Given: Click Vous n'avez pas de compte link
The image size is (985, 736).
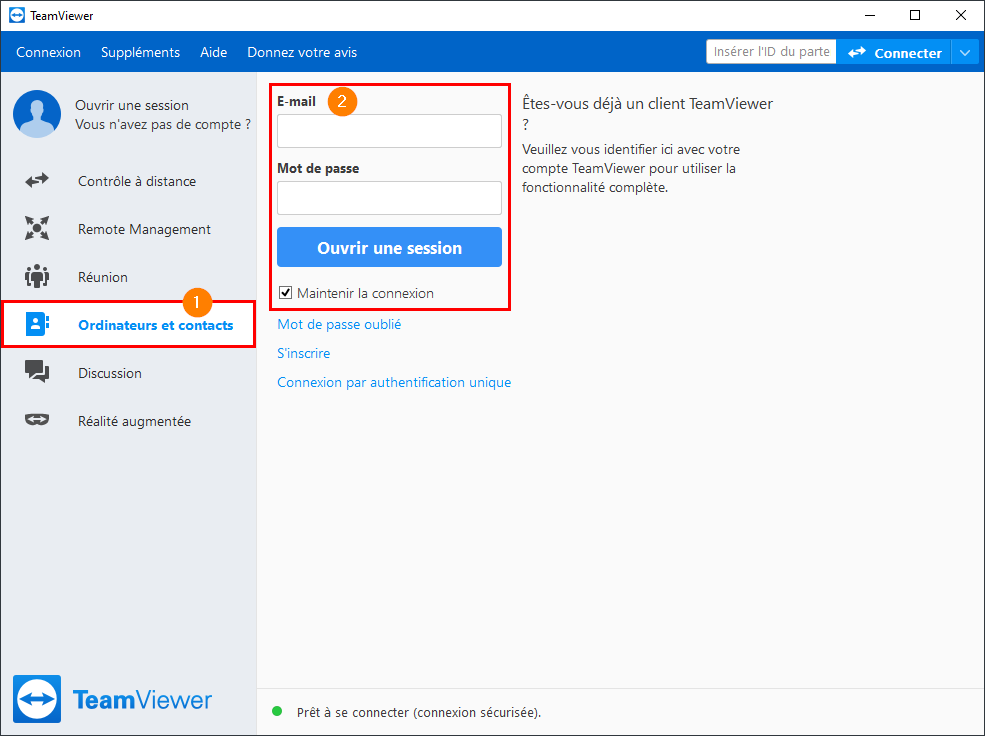Looking at the screenshot, I should [x=163, y=124].
